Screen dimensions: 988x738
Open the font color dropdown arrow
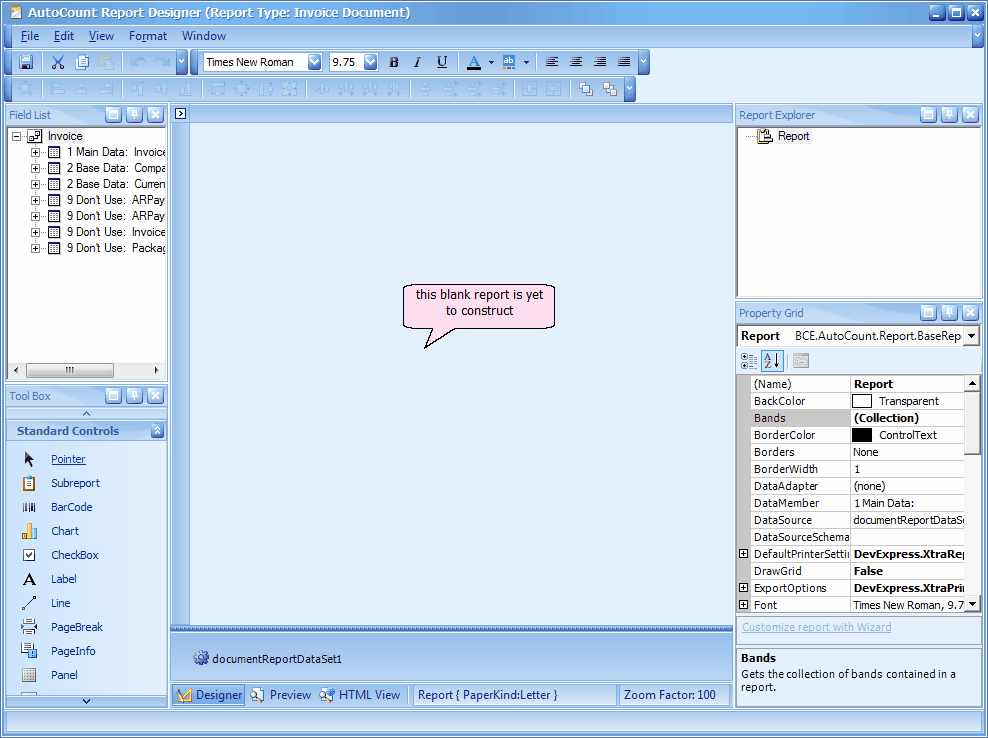(491, 62)
